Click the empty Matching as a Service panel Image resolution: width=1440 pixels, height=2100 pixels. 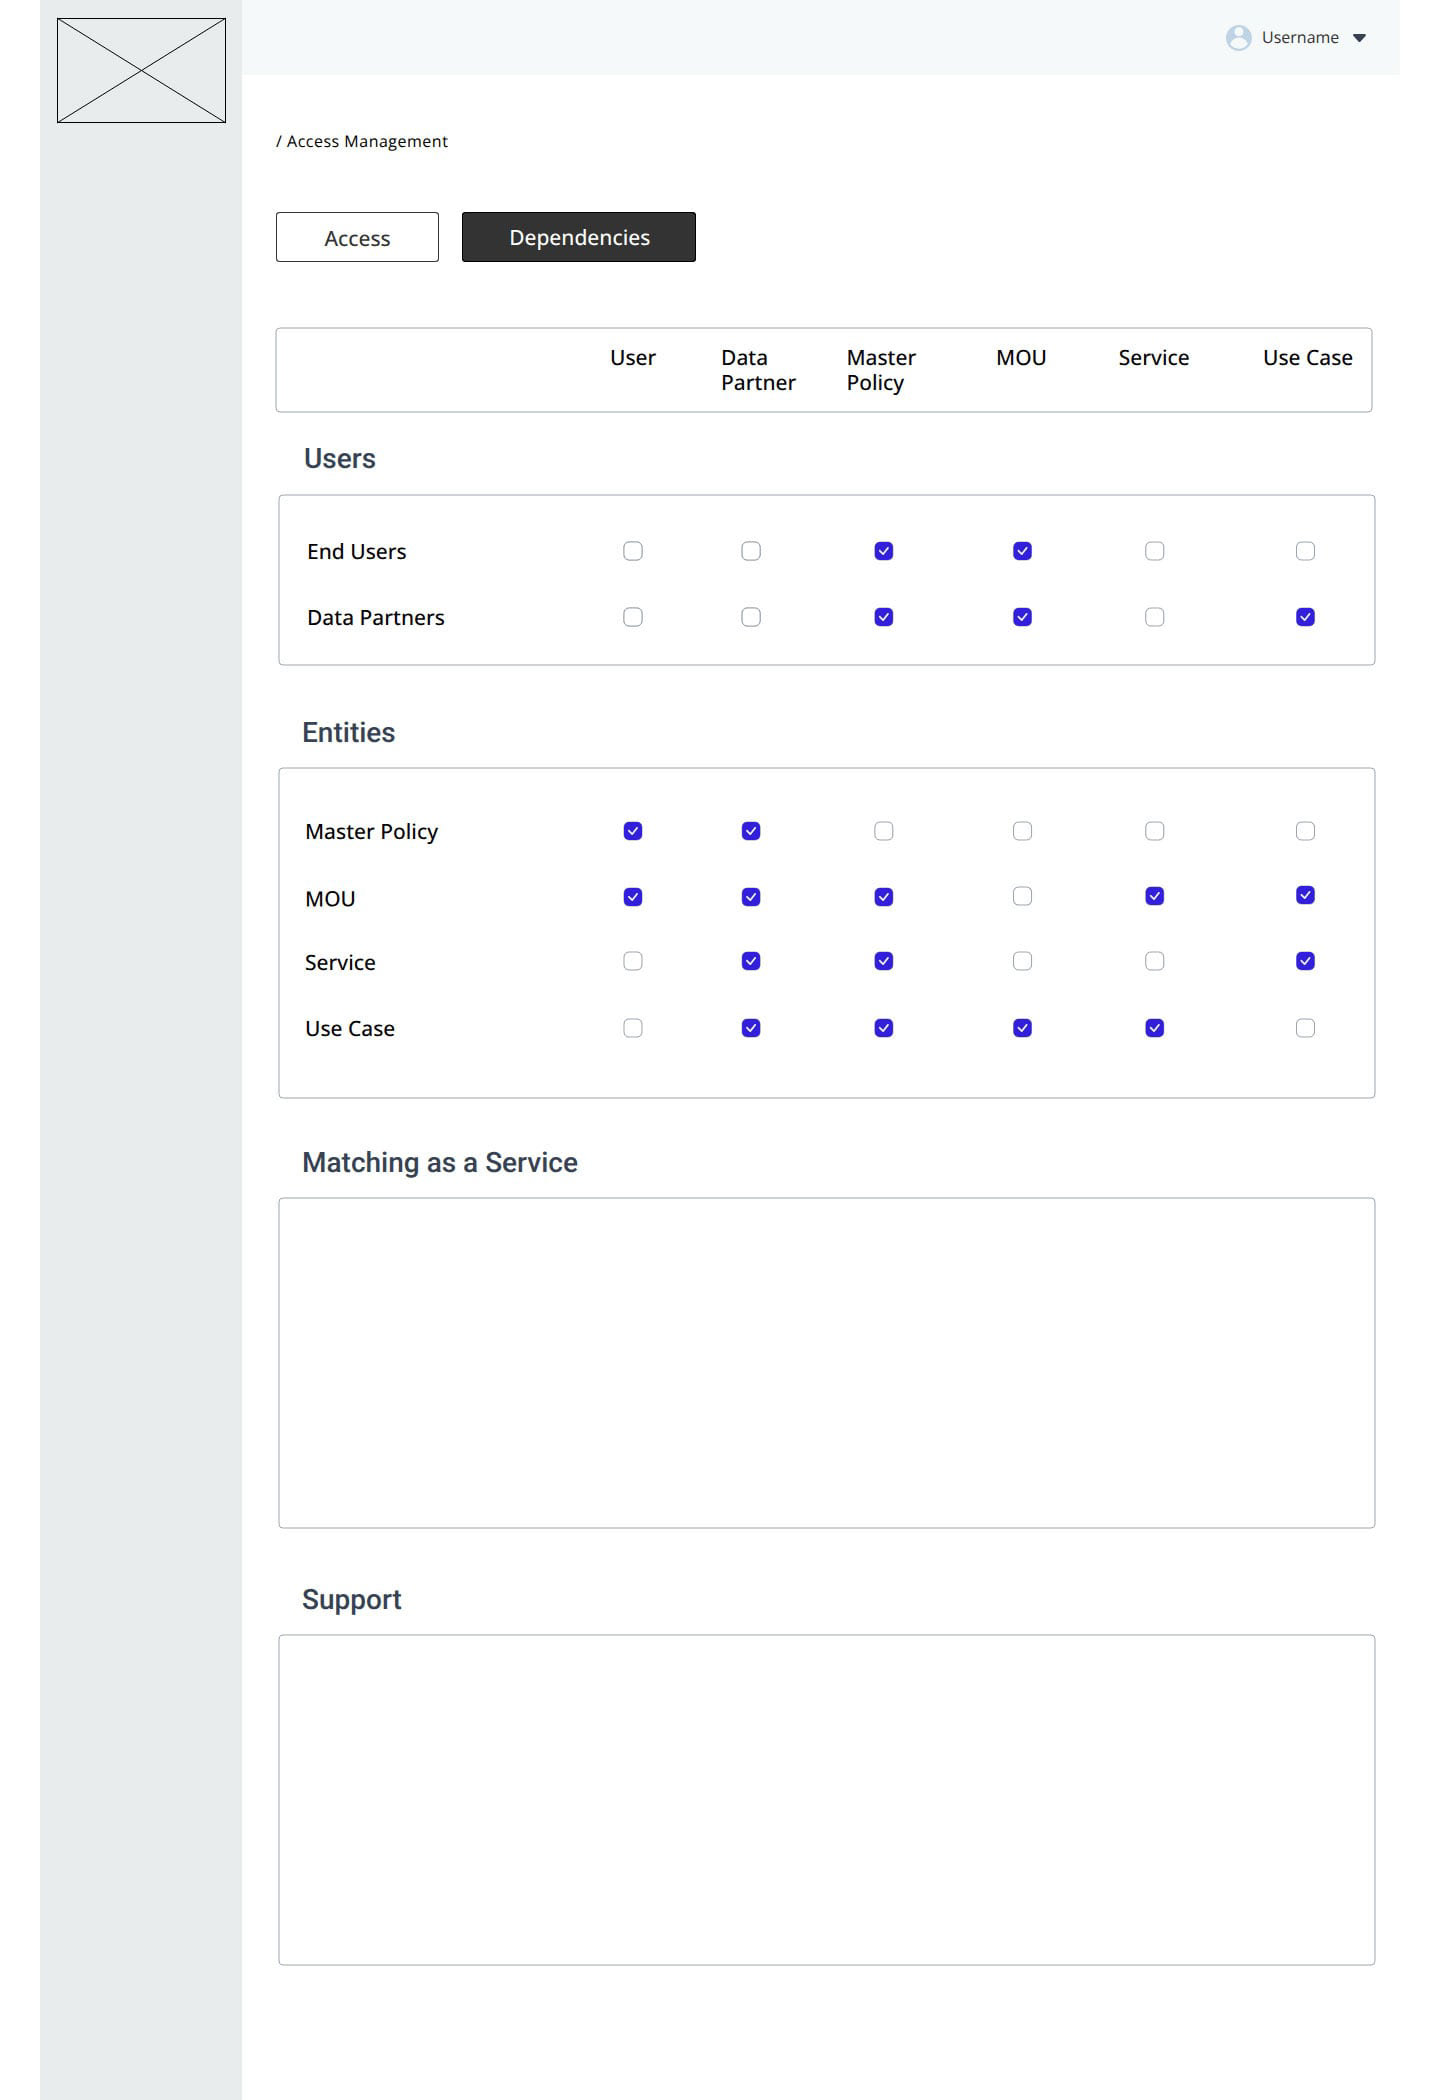[826, 1362]
